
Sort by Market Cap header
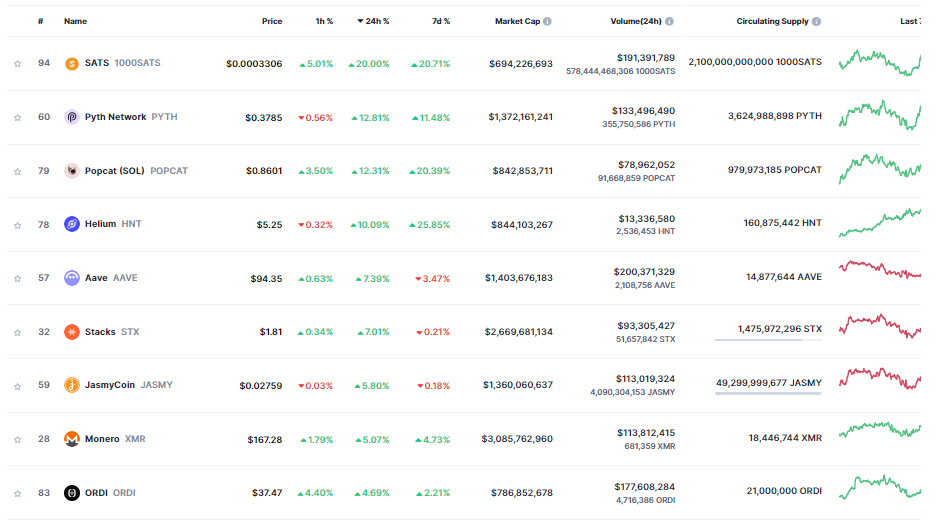point(518,21)
